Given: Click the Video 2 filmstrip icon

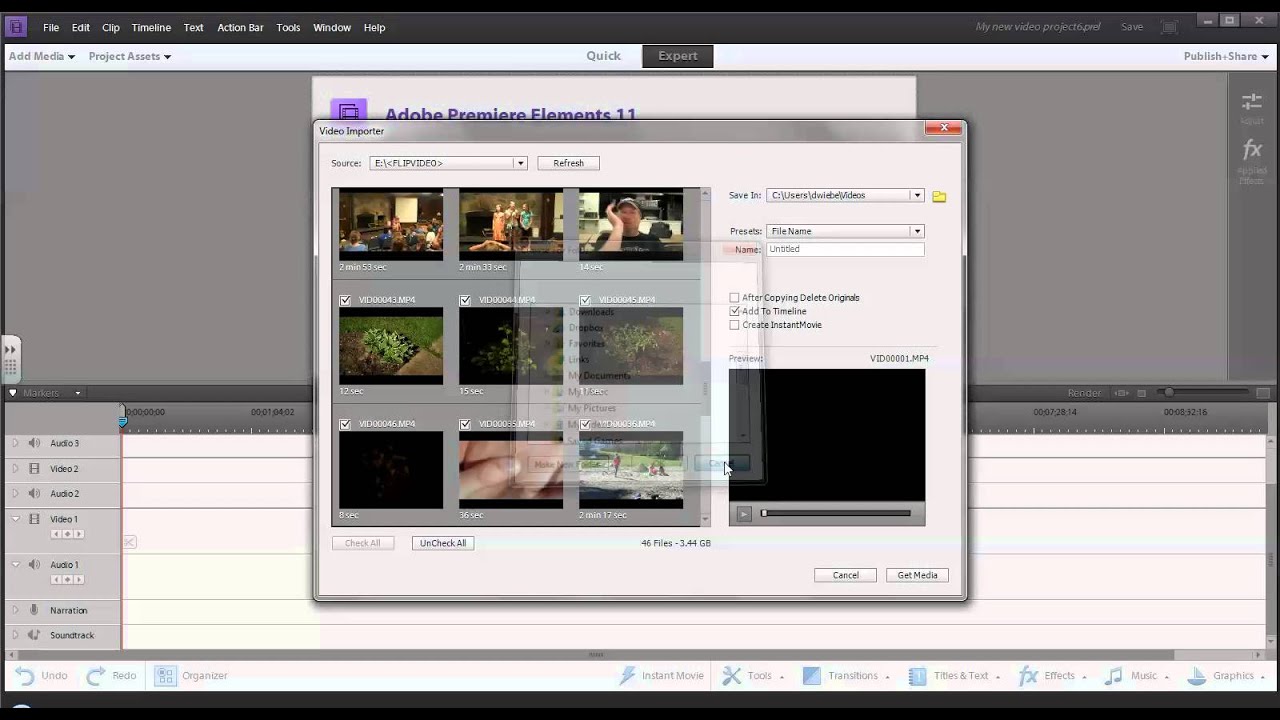Looking at the screenshot, I should point(34,468).
